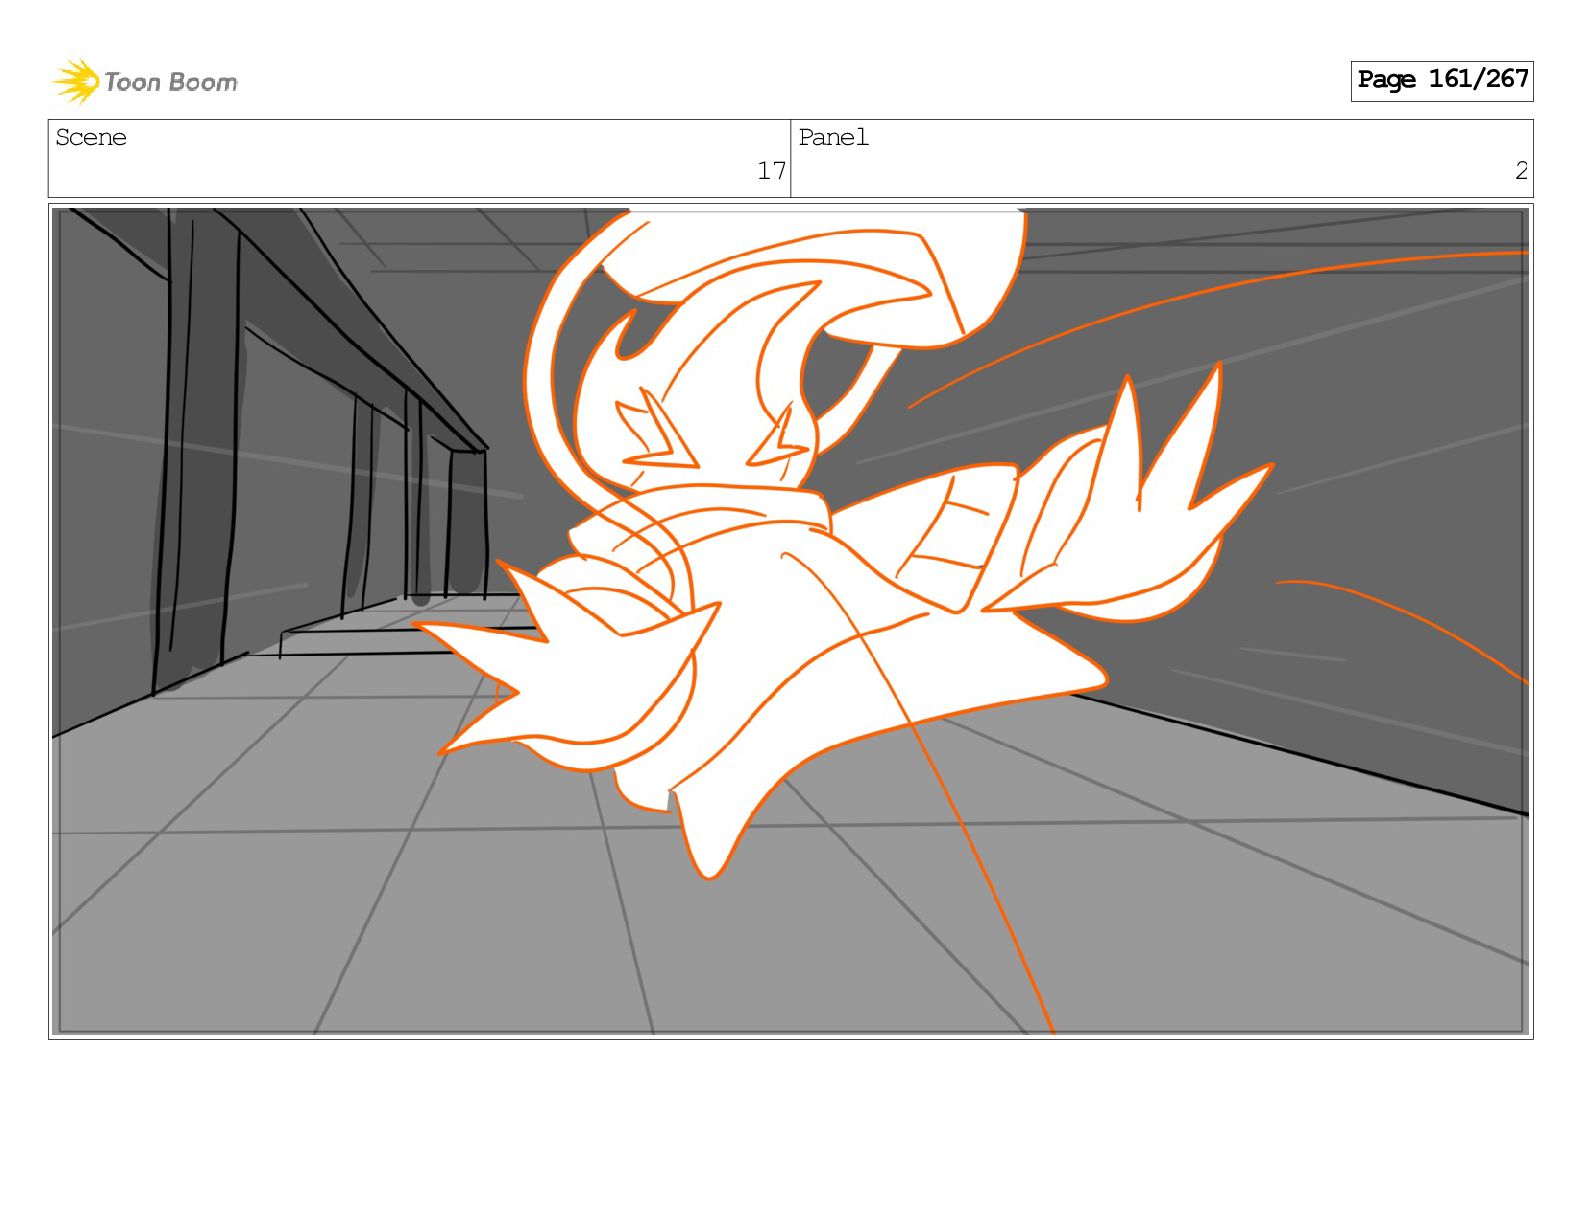Click the Toon Boom starburst logo icon

76,81
